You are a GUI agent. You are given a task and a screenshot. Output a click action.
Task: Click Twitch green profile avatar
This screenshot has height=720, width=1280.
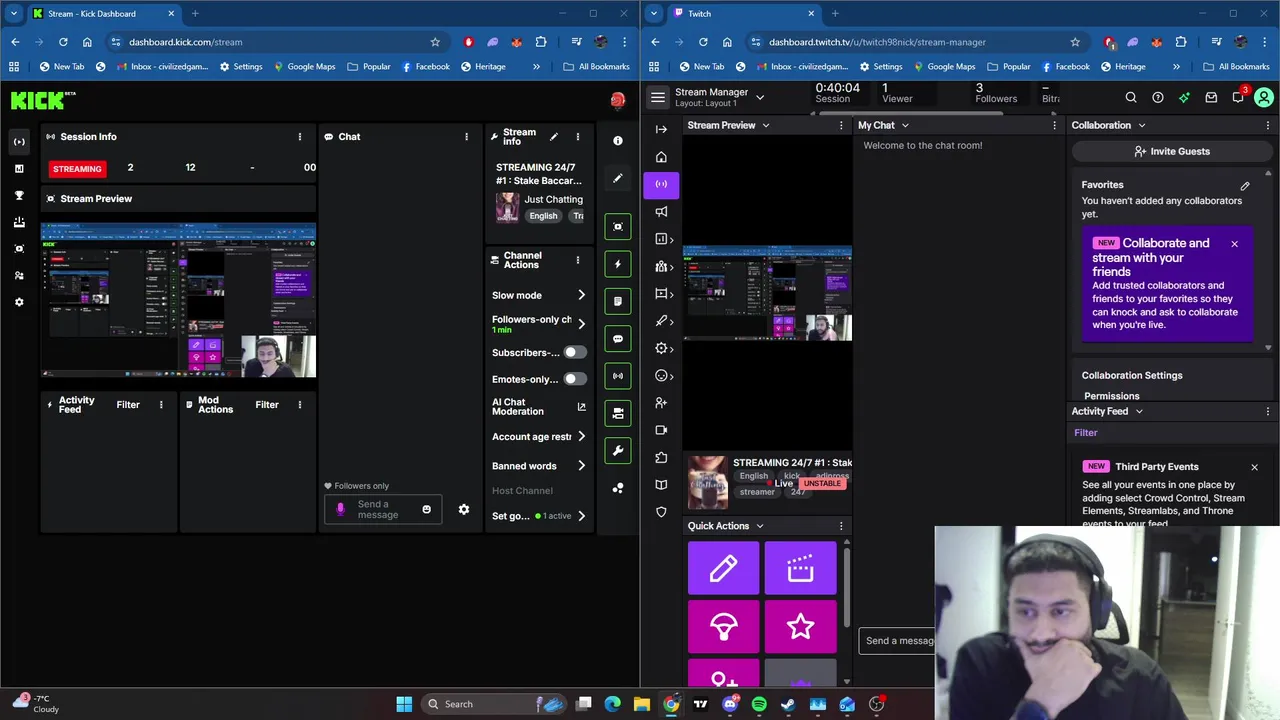click(1264, 98)
